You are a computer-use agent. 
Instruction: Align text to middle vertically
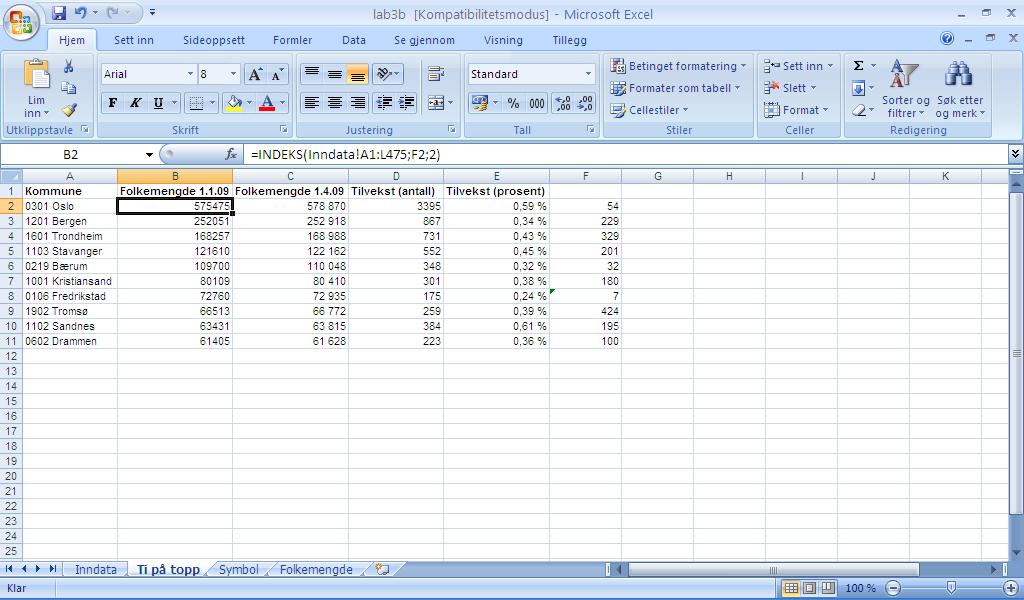335,74
